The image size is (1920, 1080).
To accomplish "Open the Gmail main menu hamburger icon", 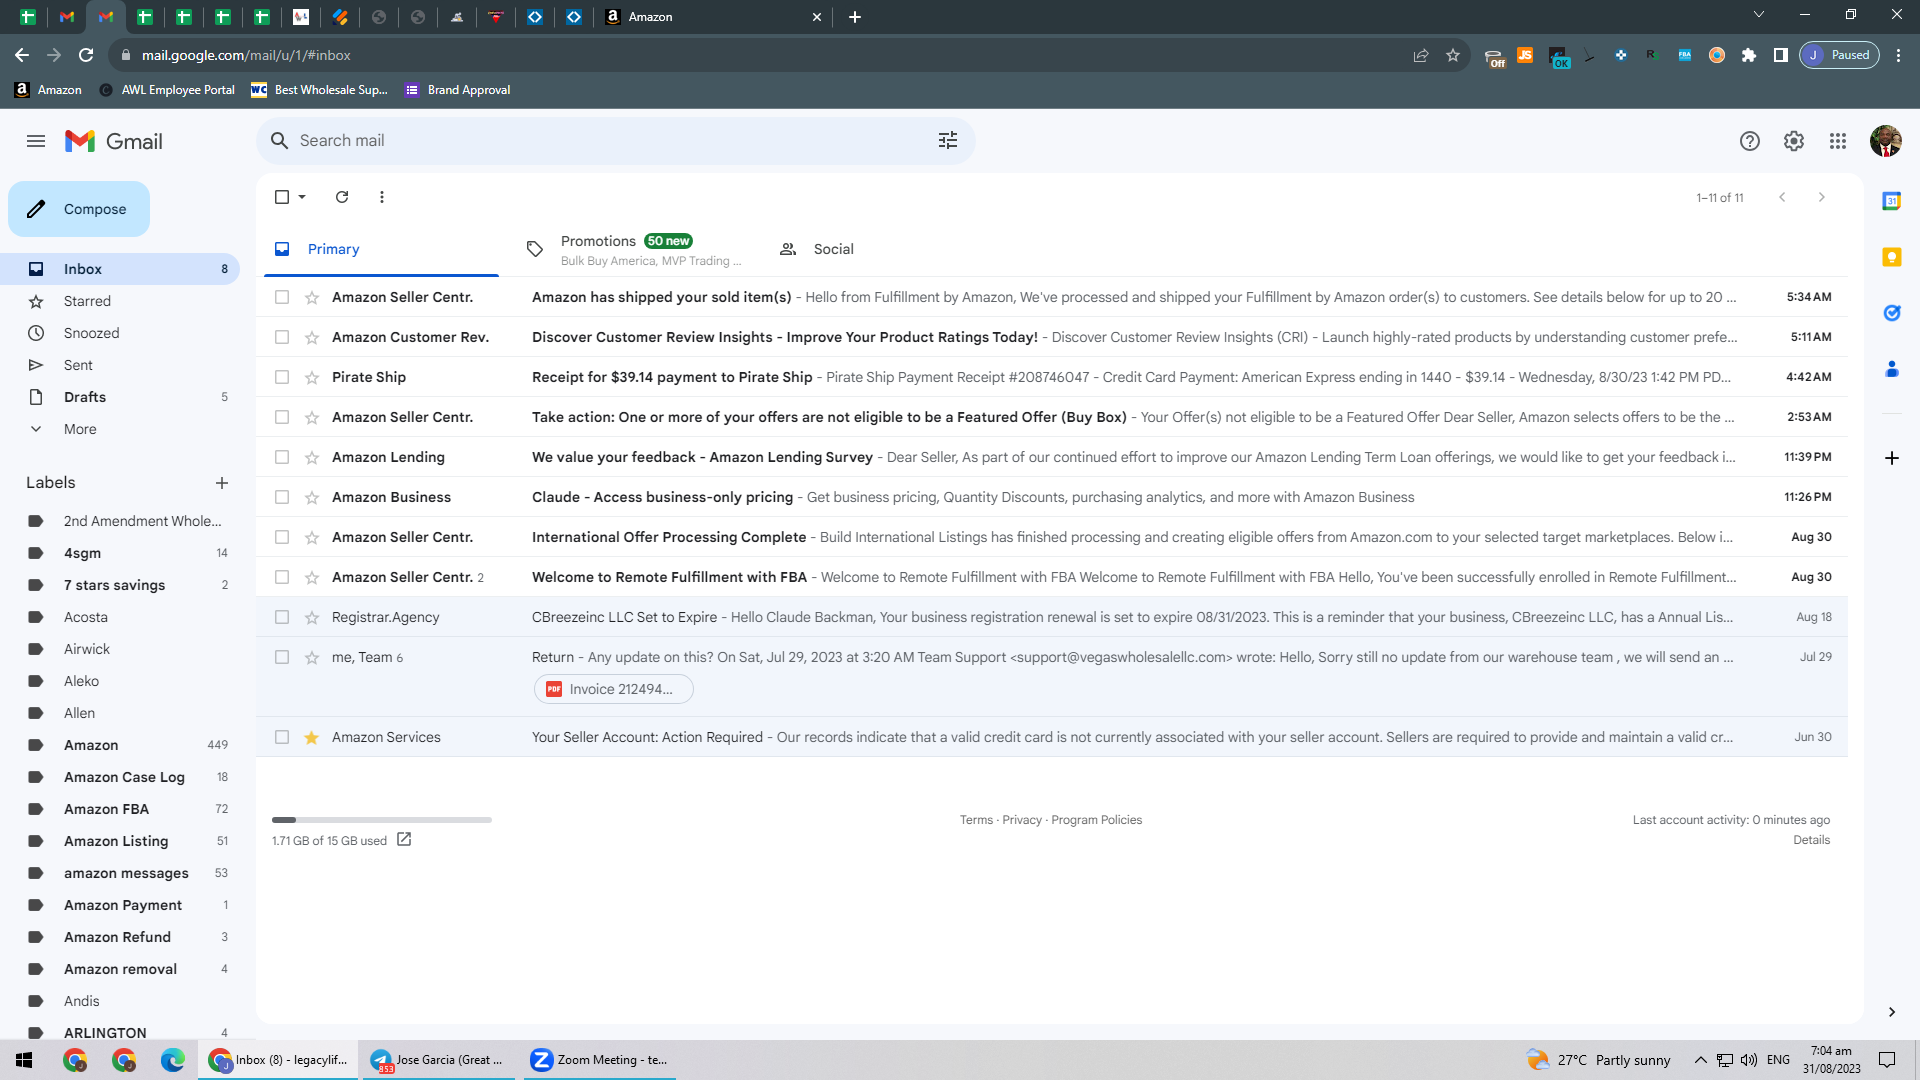I will pyautogui.click(x=36, y=141).
